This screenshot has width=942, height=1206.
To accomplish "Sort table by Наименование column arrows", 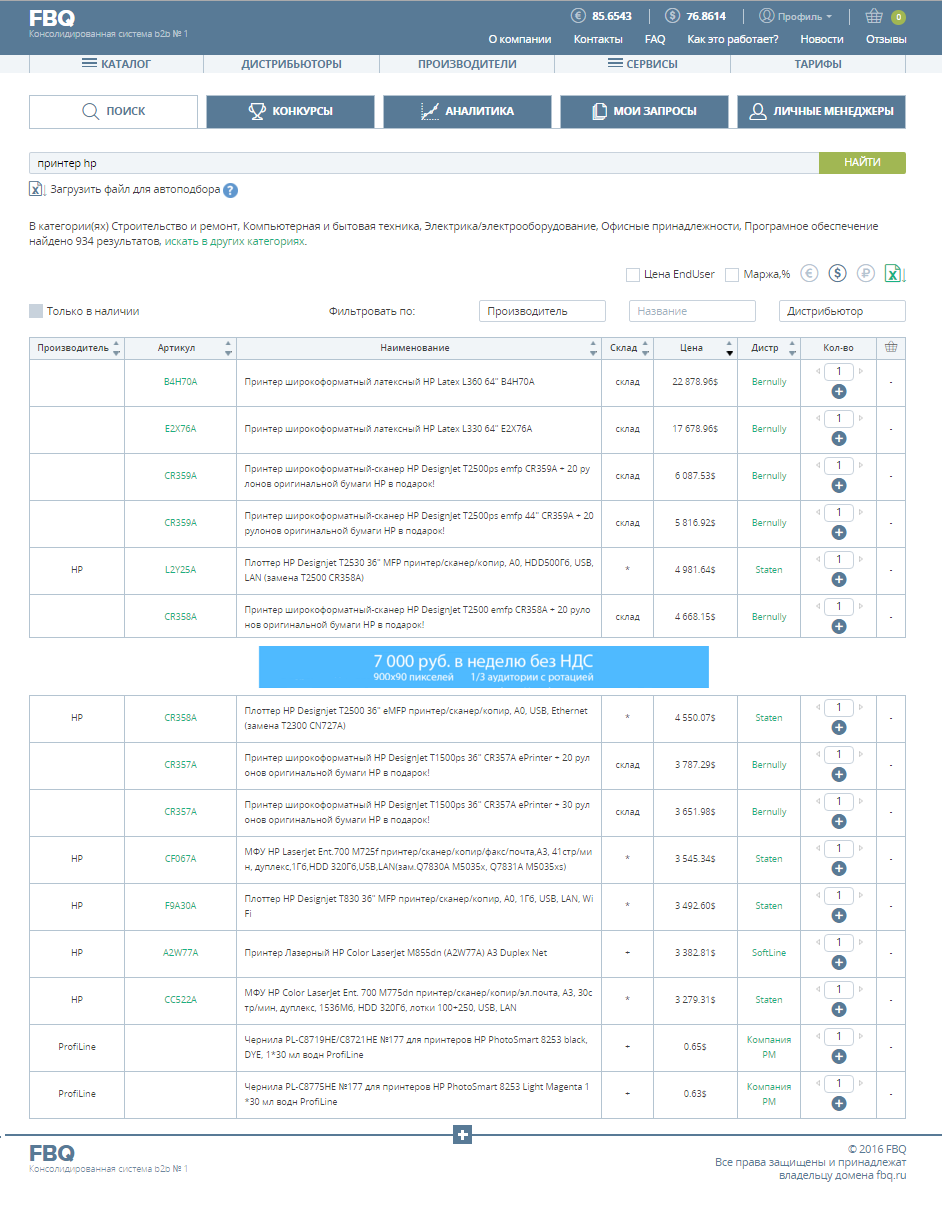I will pyautogui.click(x=593, y=348).
